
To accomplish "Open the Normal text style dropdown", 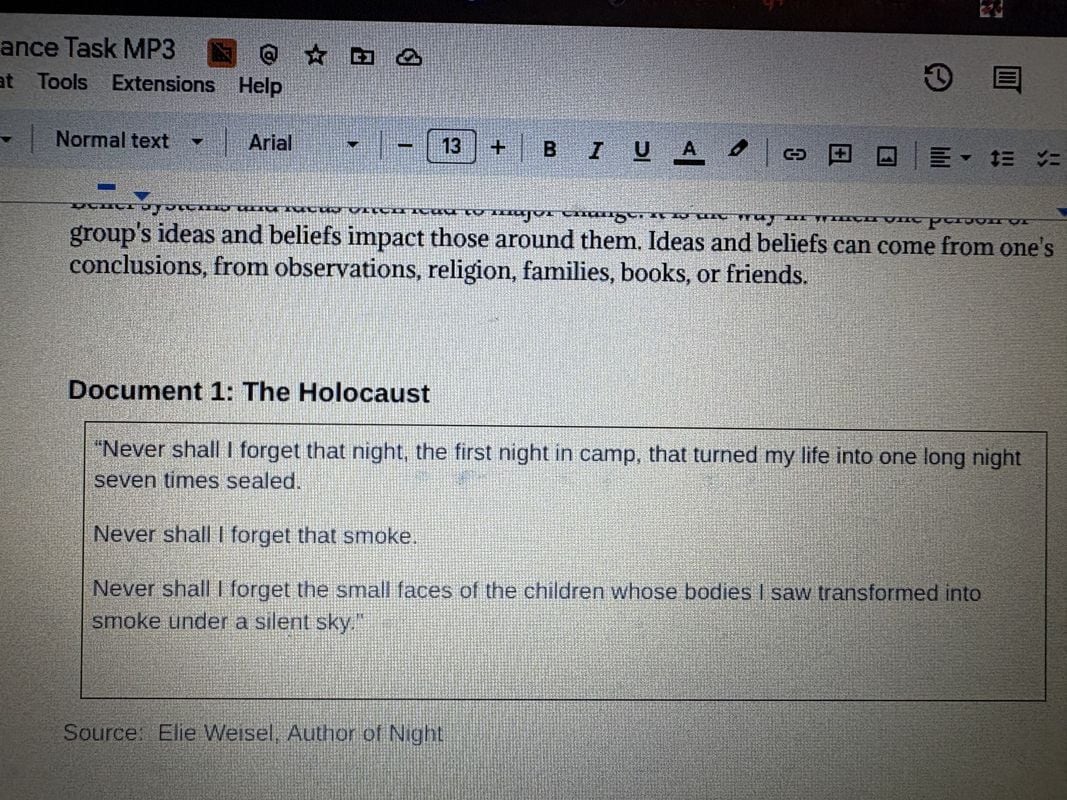I will [129, 140].
